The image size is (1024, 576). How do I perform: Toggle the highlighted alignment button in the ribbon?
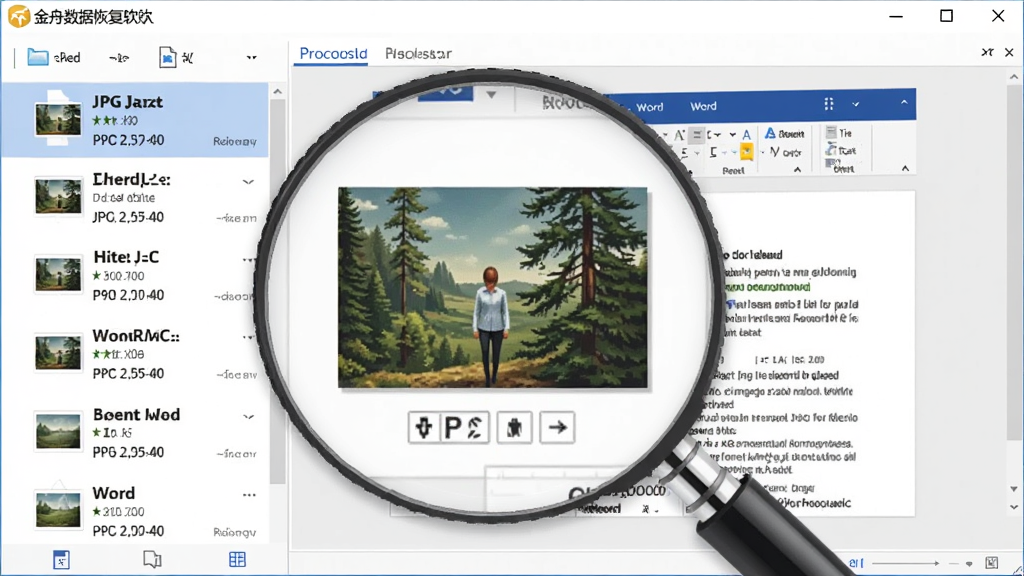click(697, 135)
